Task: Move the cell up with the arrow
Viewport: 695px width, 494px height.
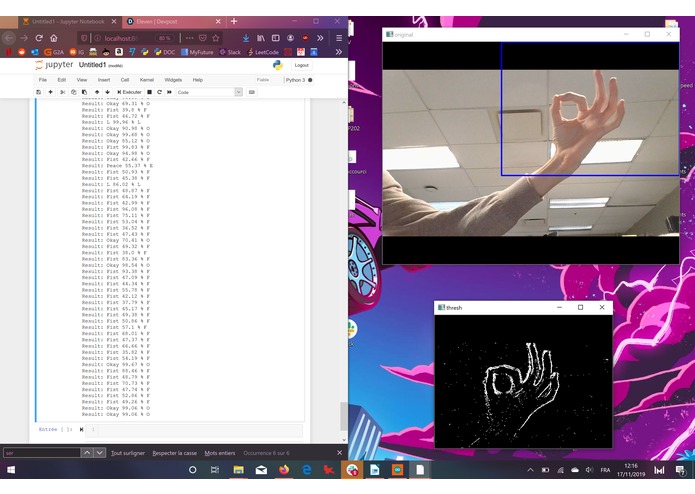Action: coord(97,92)
